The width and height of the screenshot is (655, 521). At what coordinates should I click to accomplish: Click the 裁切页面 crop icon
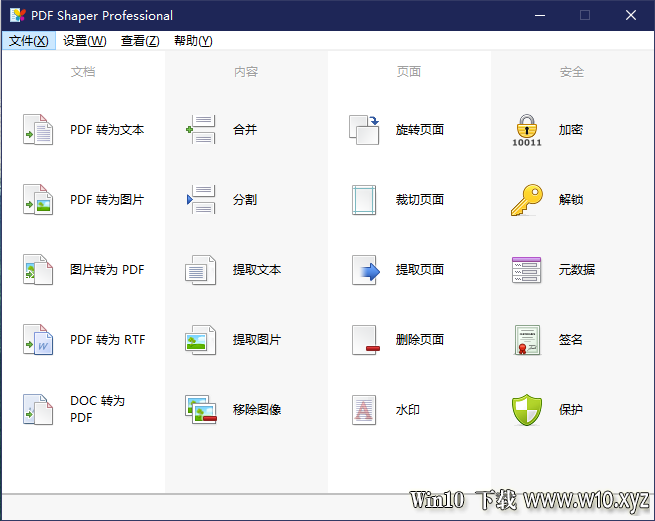pyautogui.click(x=364, y=200)
